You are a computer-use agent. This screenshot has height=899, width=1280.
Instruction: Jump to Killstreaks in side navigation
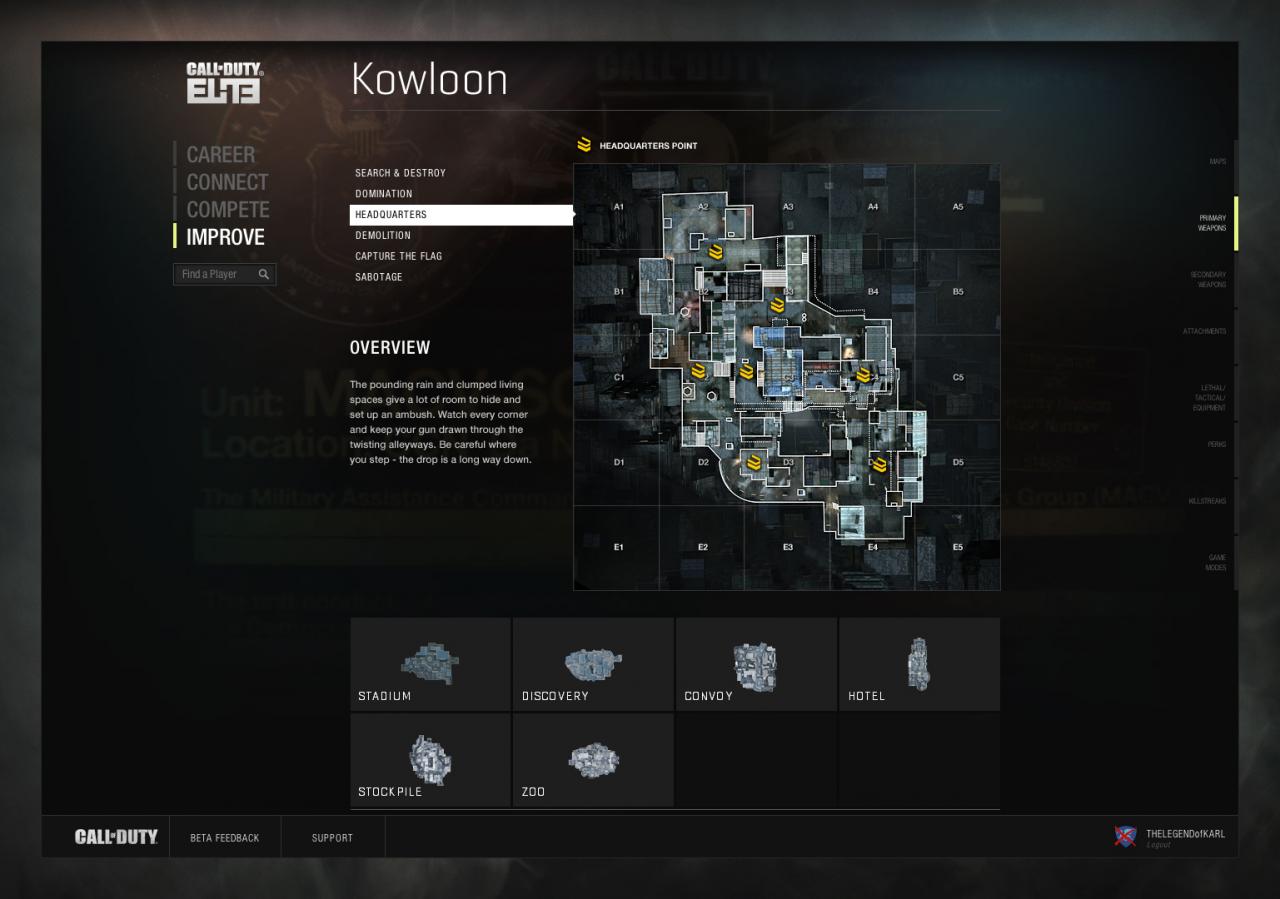[x=1207, y=501]
